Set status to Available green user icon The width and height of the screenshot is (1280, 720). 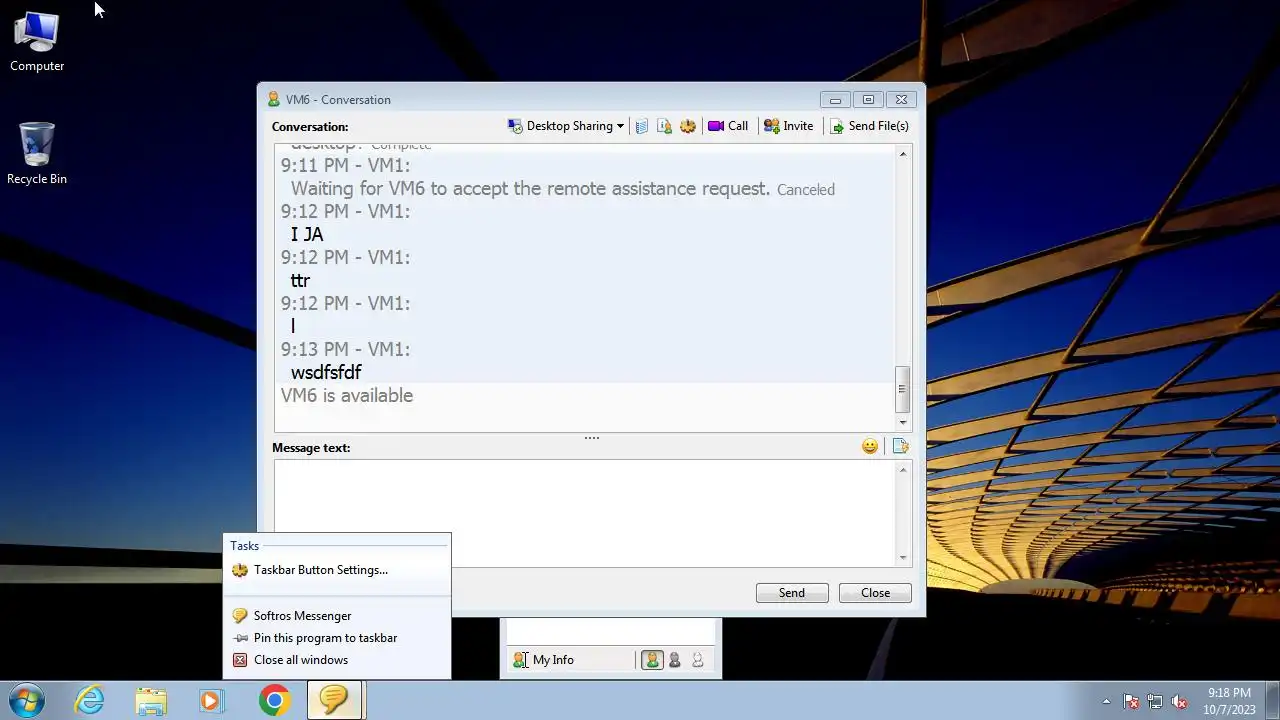coord(652,660)
